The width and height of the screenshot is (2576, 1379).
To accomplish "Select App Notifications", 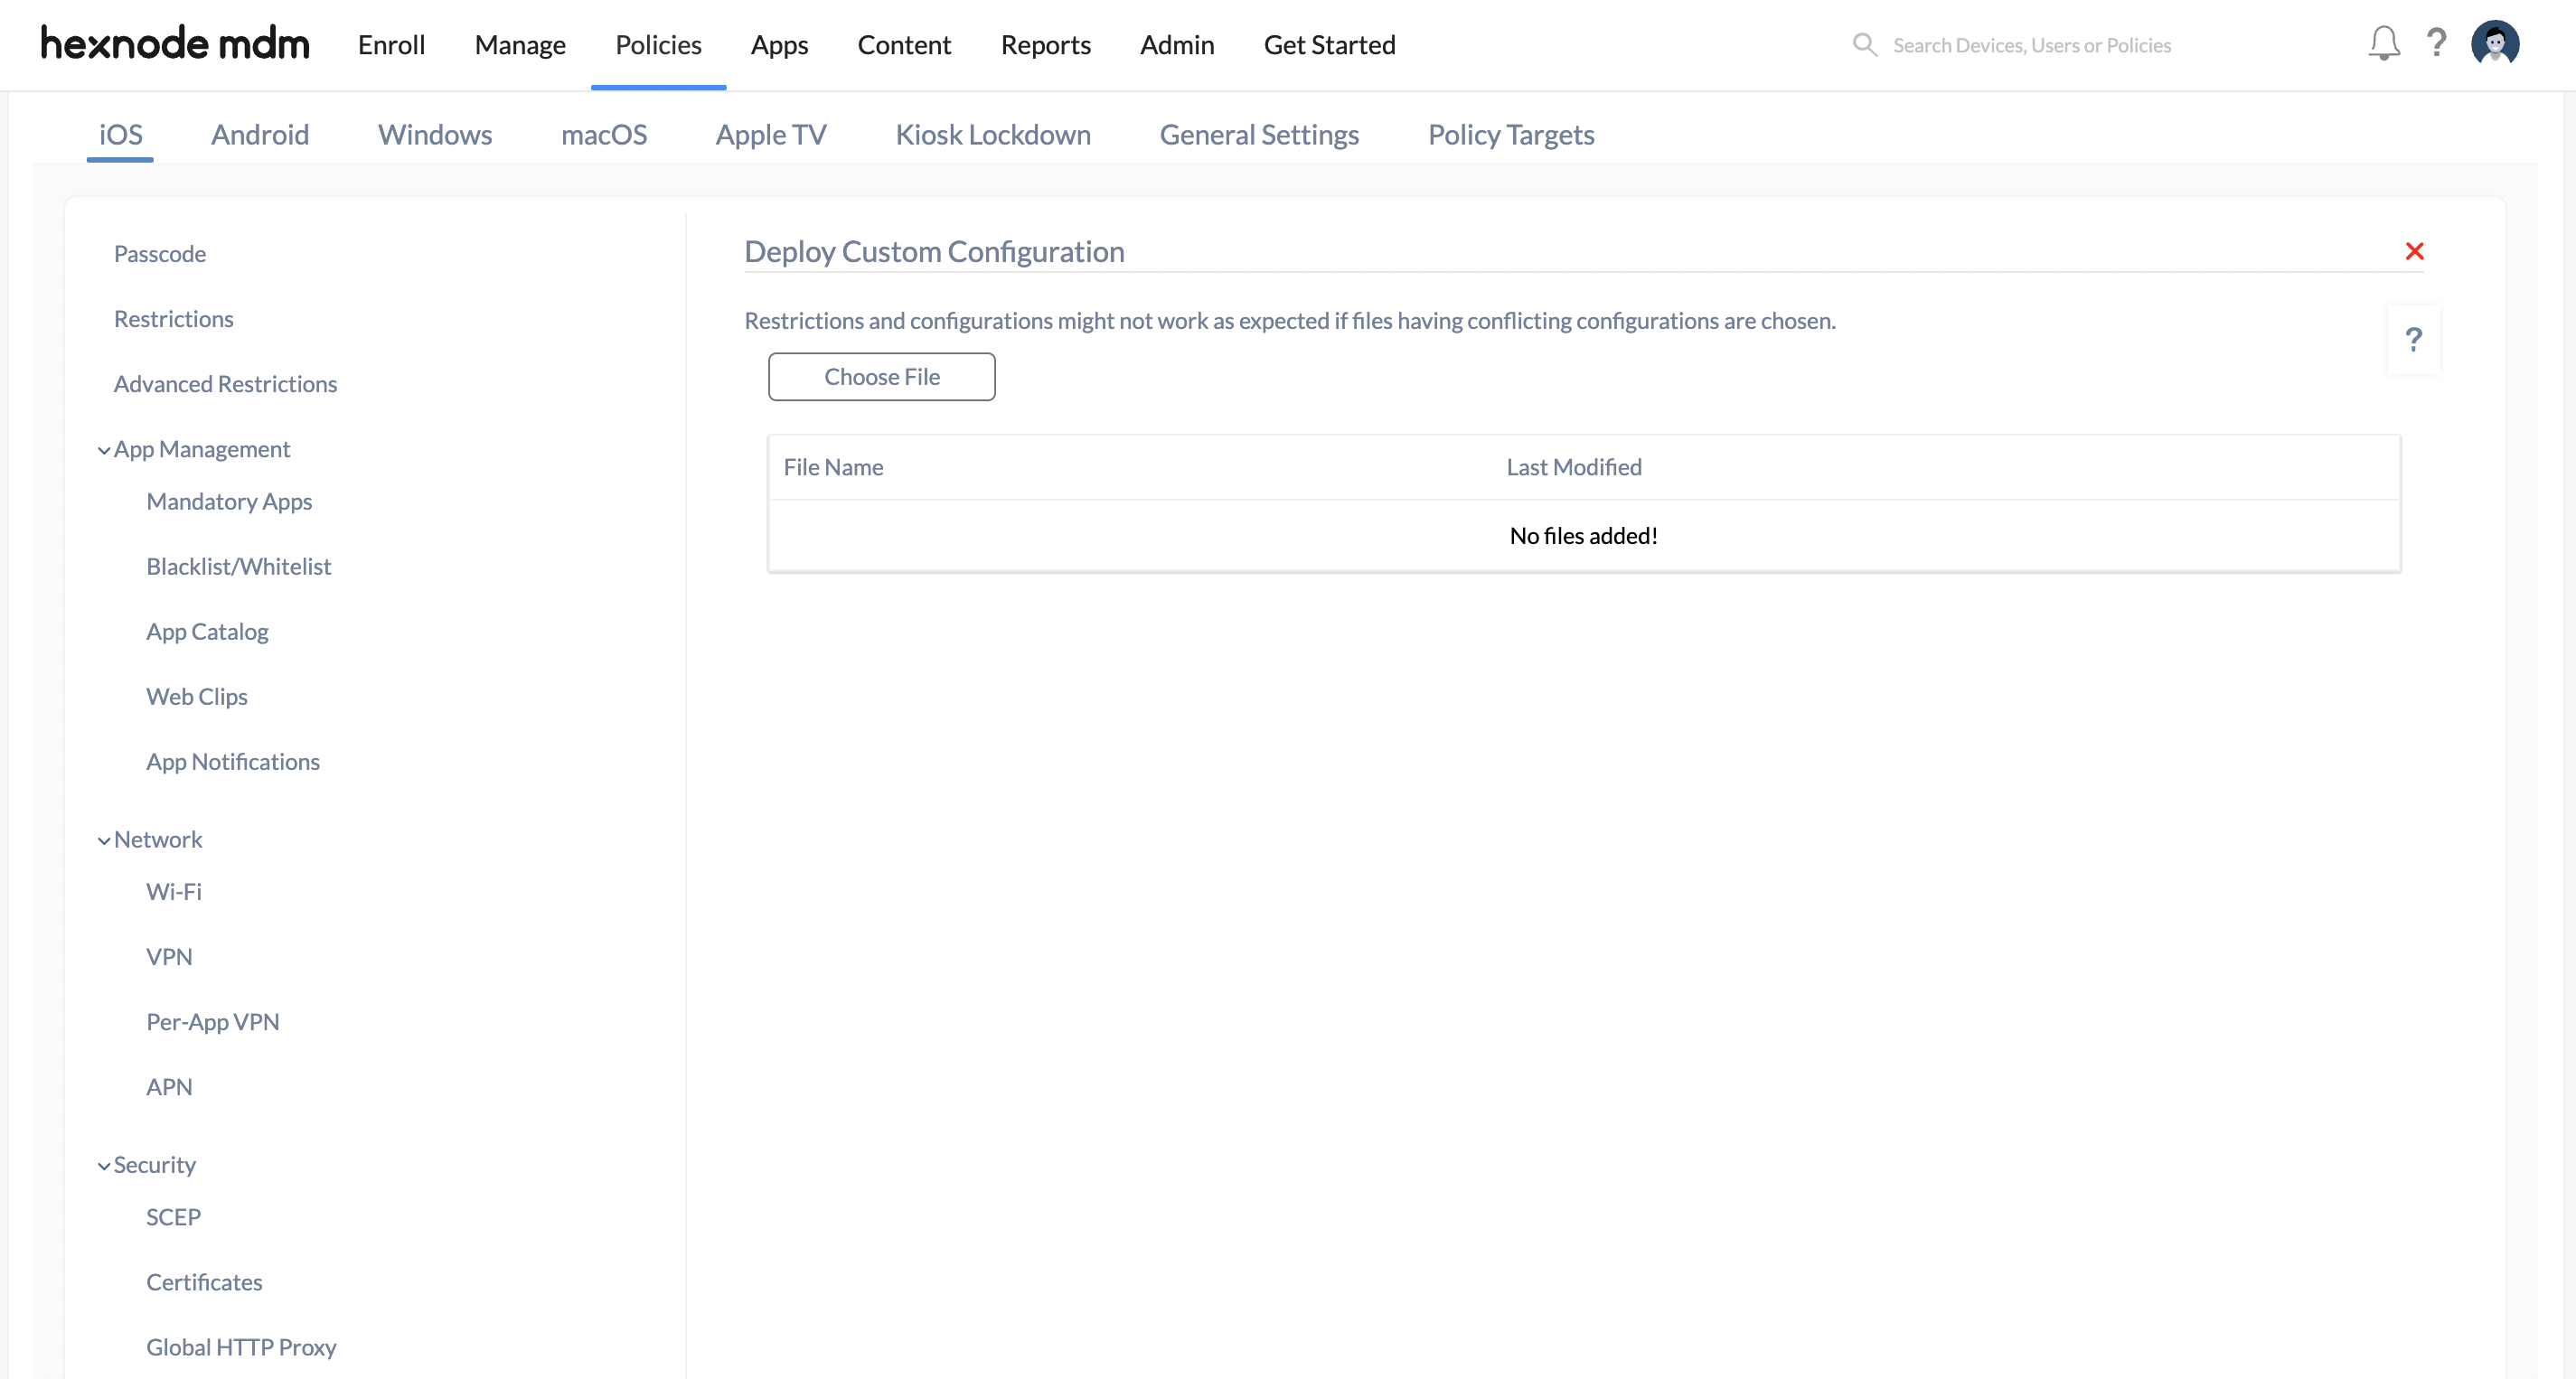I will [233, 761].
